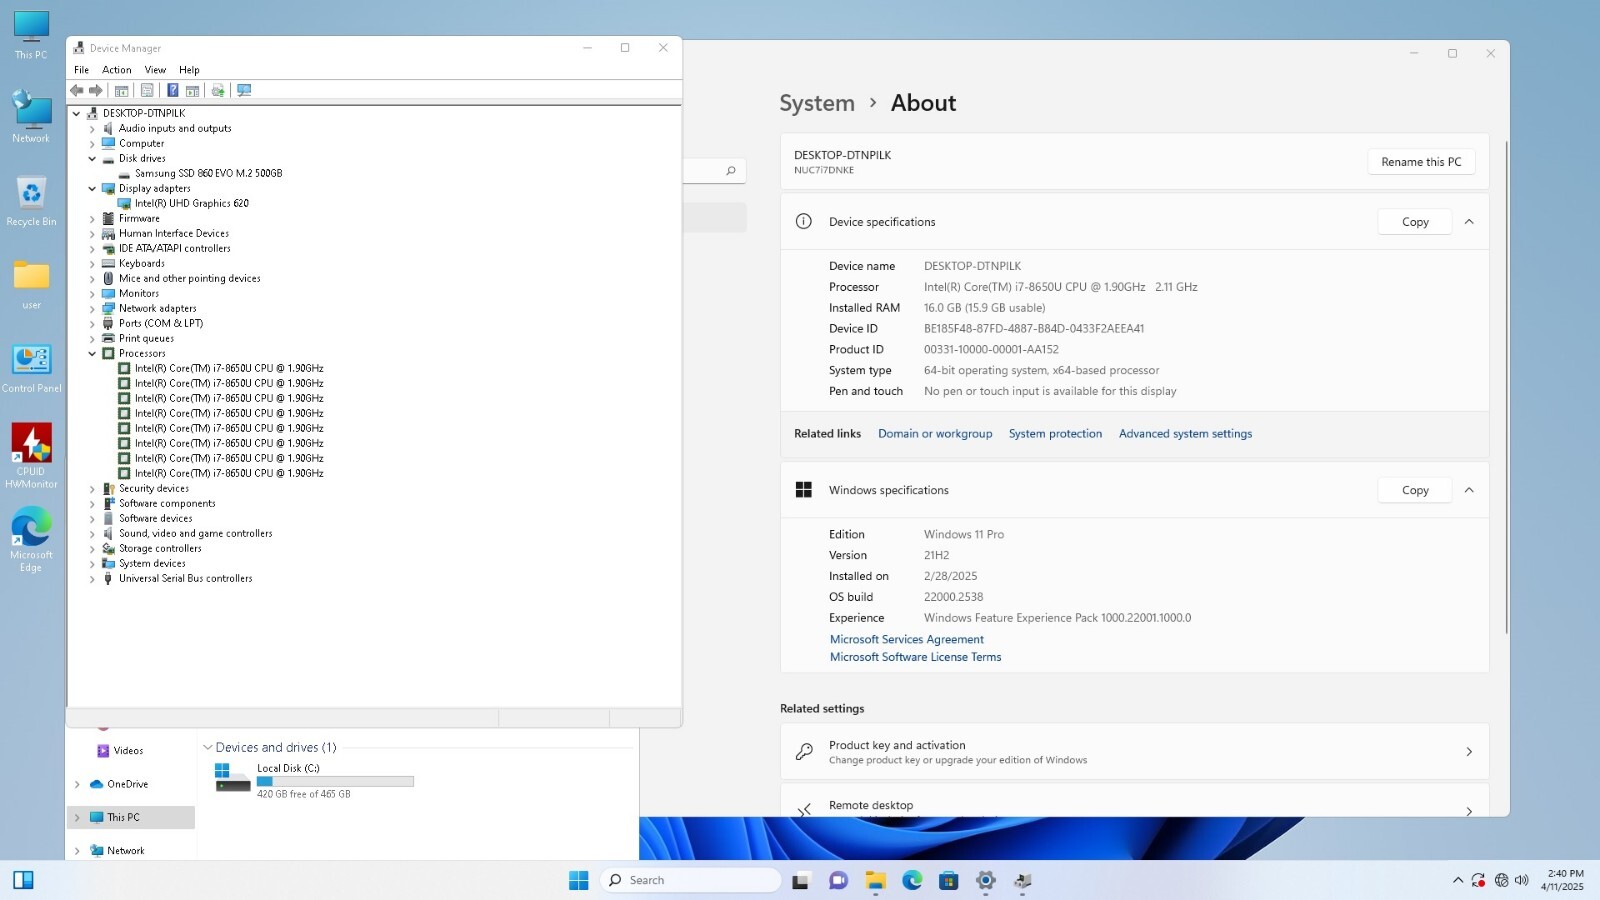
Task: Open Videos in File Explorer sidebar
Action: 127,751
